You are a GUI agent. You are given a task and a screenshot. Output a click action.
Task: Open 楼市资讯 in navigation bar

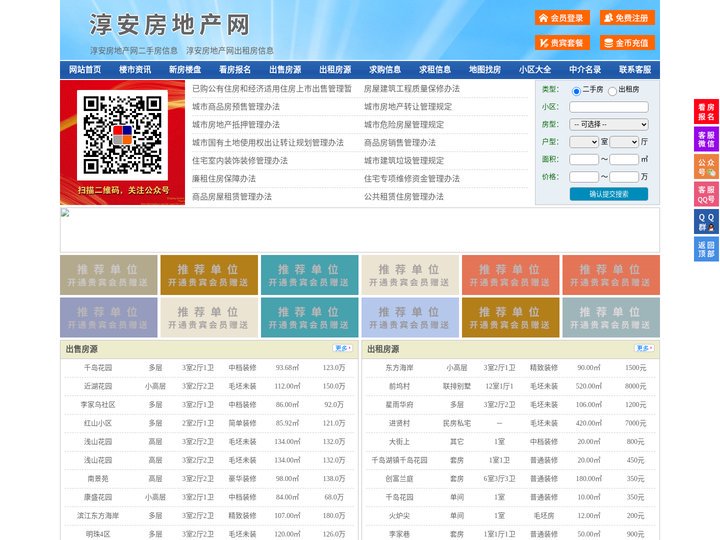tap(135, 70)
